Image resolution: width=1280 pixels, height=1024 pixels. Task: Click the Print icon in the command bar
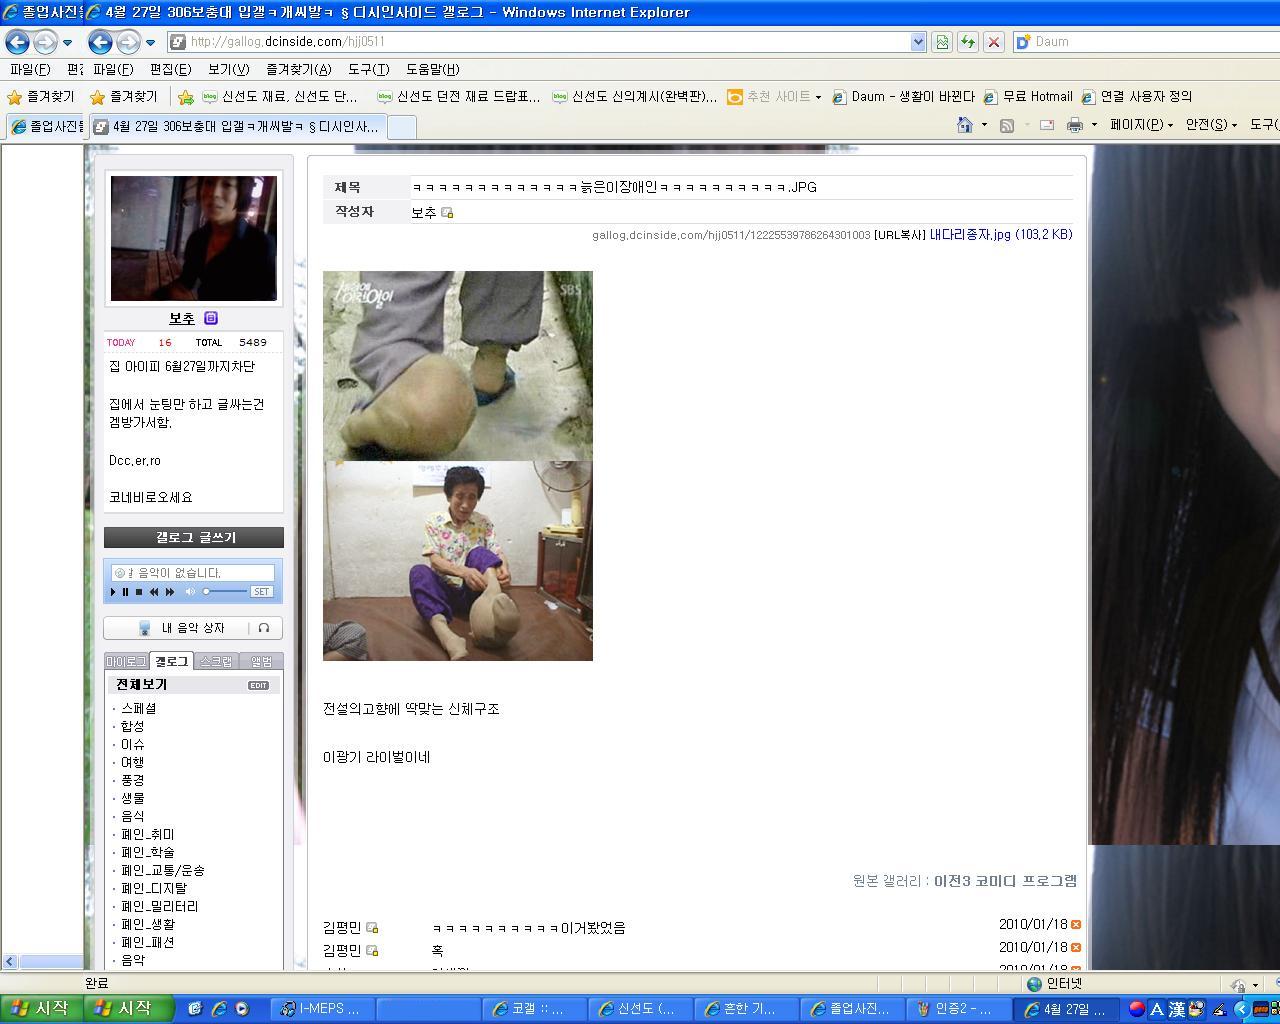pyautogui.click(x=1075, y=125)
